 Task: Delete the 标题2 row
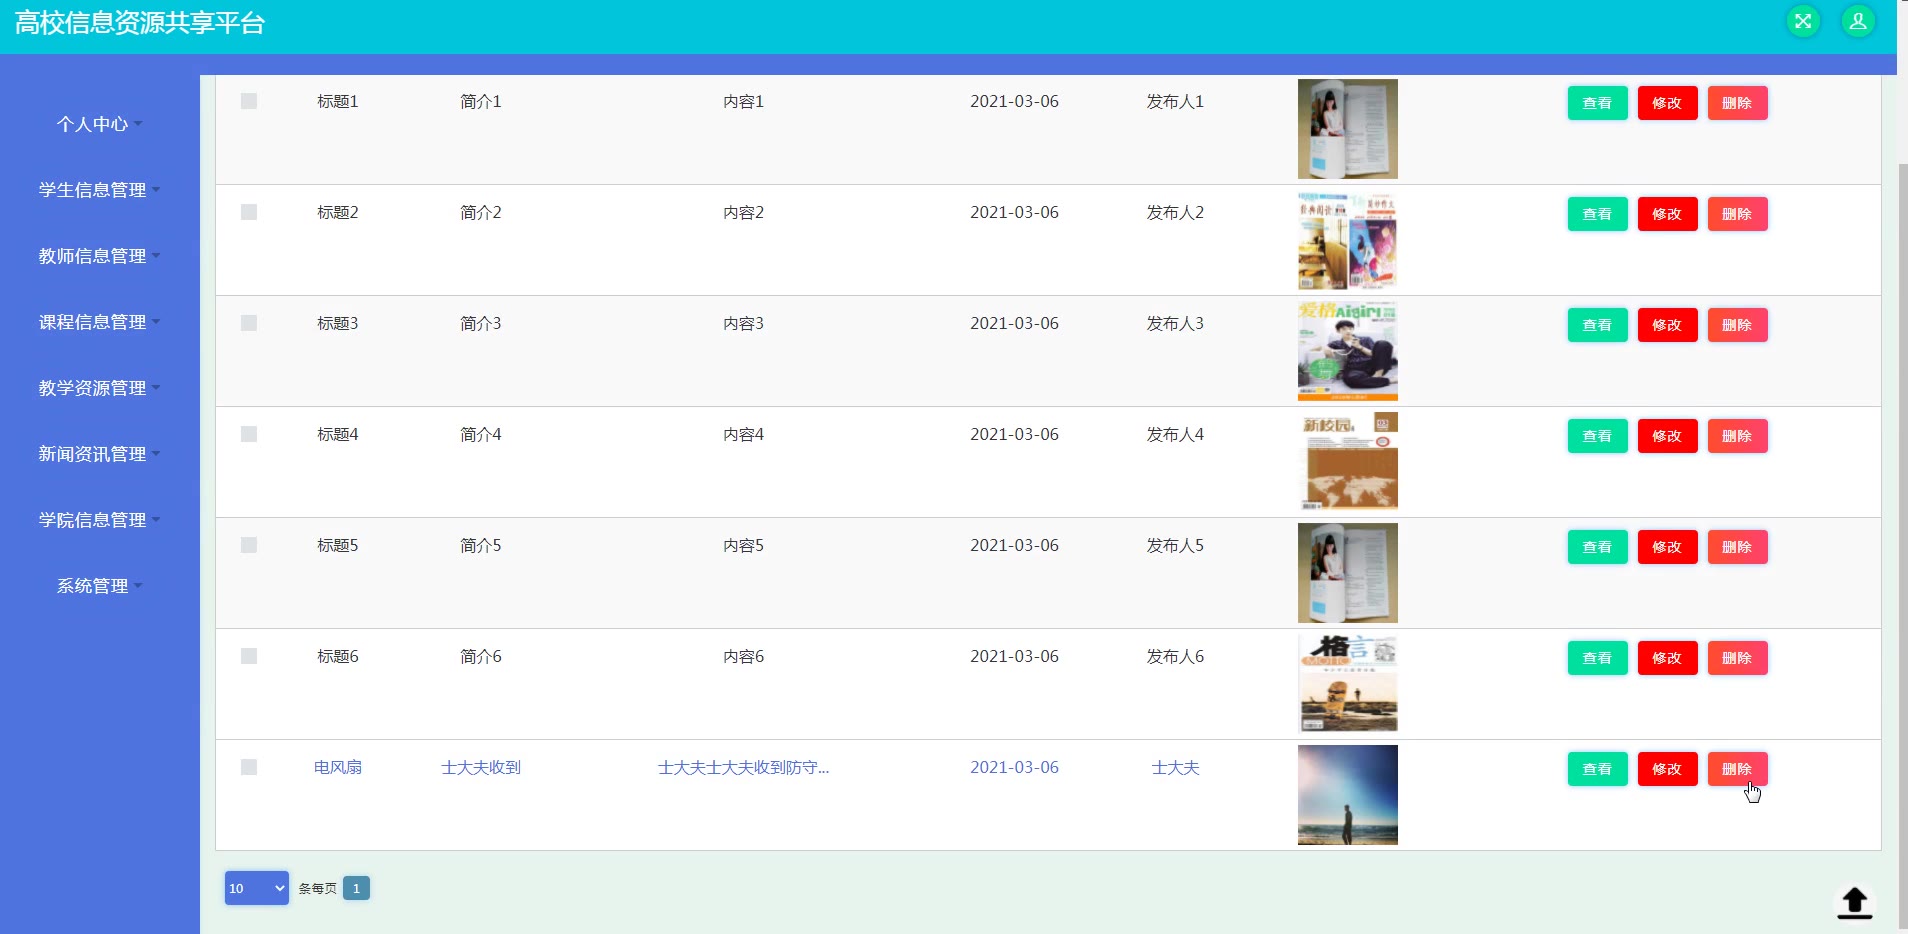pyautogui.click(x=1737, y=214)
